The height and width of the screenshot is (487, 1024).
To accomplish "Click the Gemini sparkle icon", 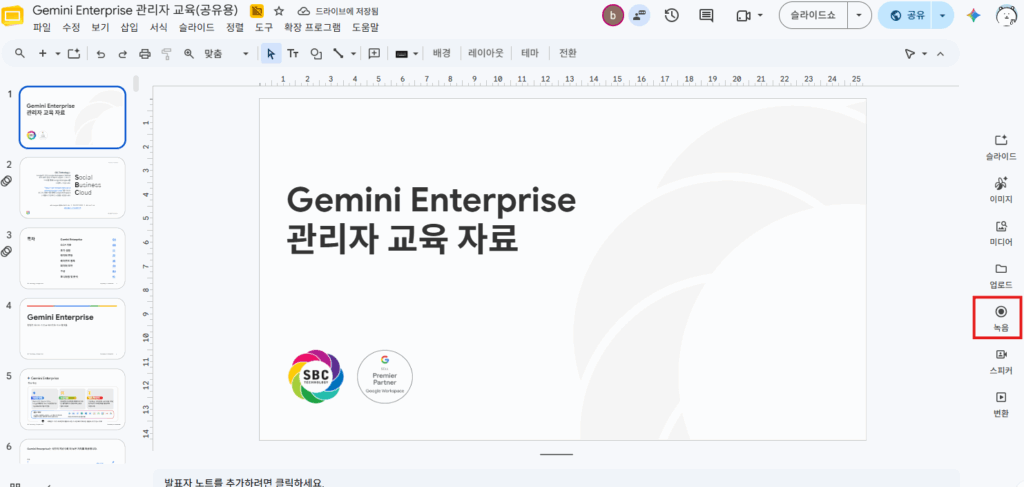I will pos(974,16).
